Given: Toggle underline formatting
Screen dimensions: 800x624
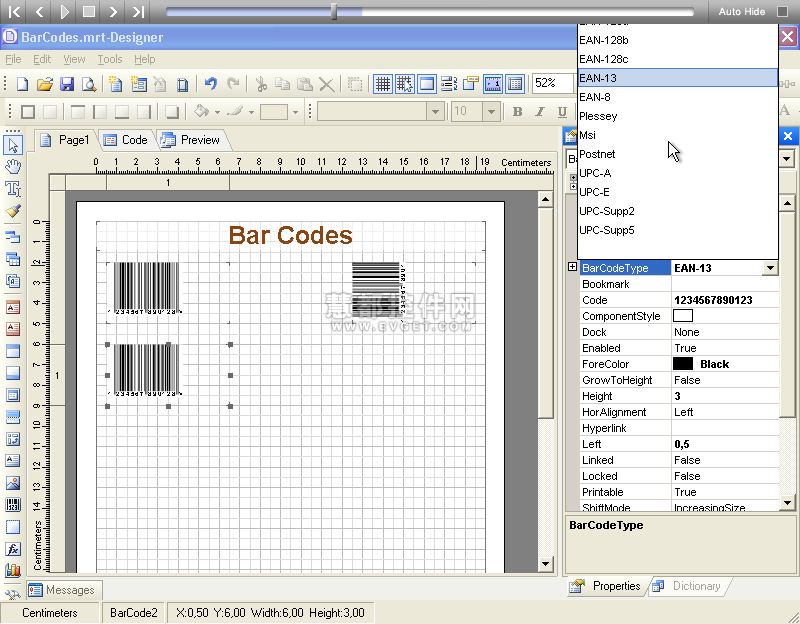Looking at the screenshot, I should [562, 111].
